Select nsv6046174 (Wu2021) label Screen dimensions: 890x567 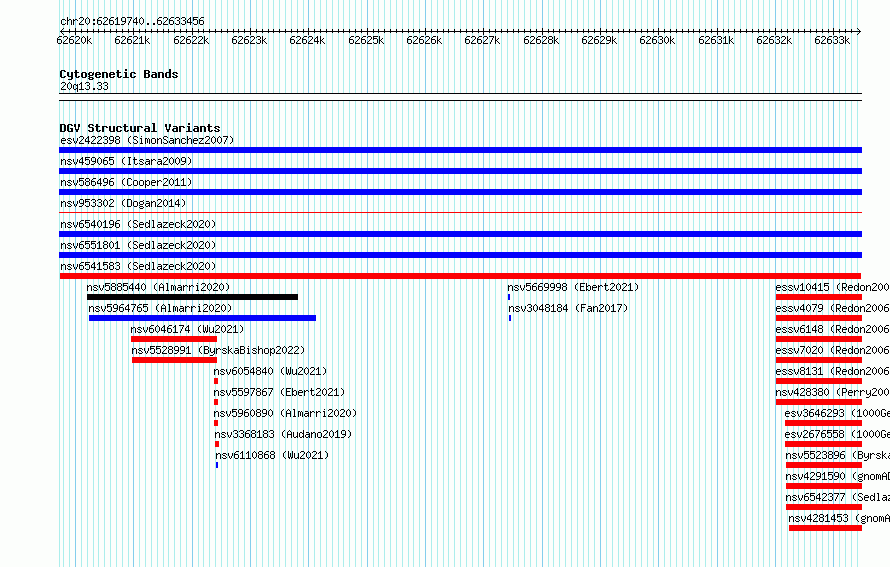[x=187, y=329]
